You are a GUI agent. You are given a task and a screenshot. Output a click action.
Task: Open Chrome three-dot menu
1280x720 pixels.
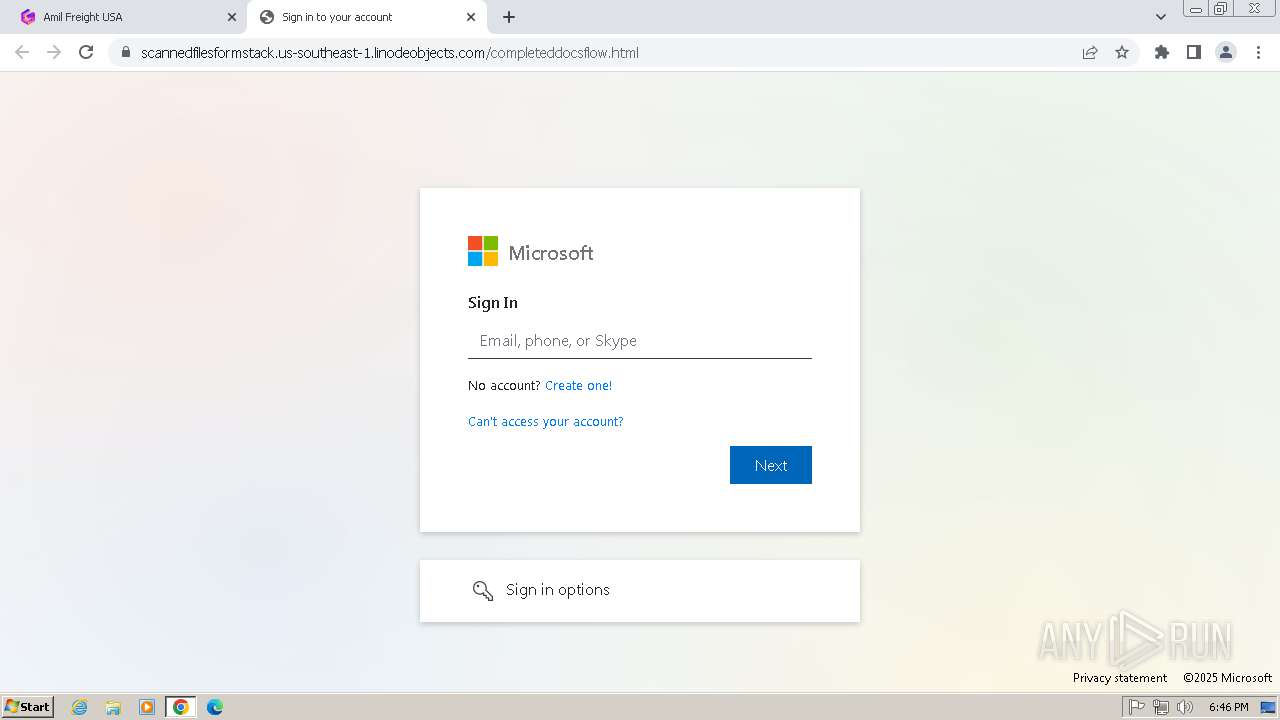click(x=1258, y=52)
